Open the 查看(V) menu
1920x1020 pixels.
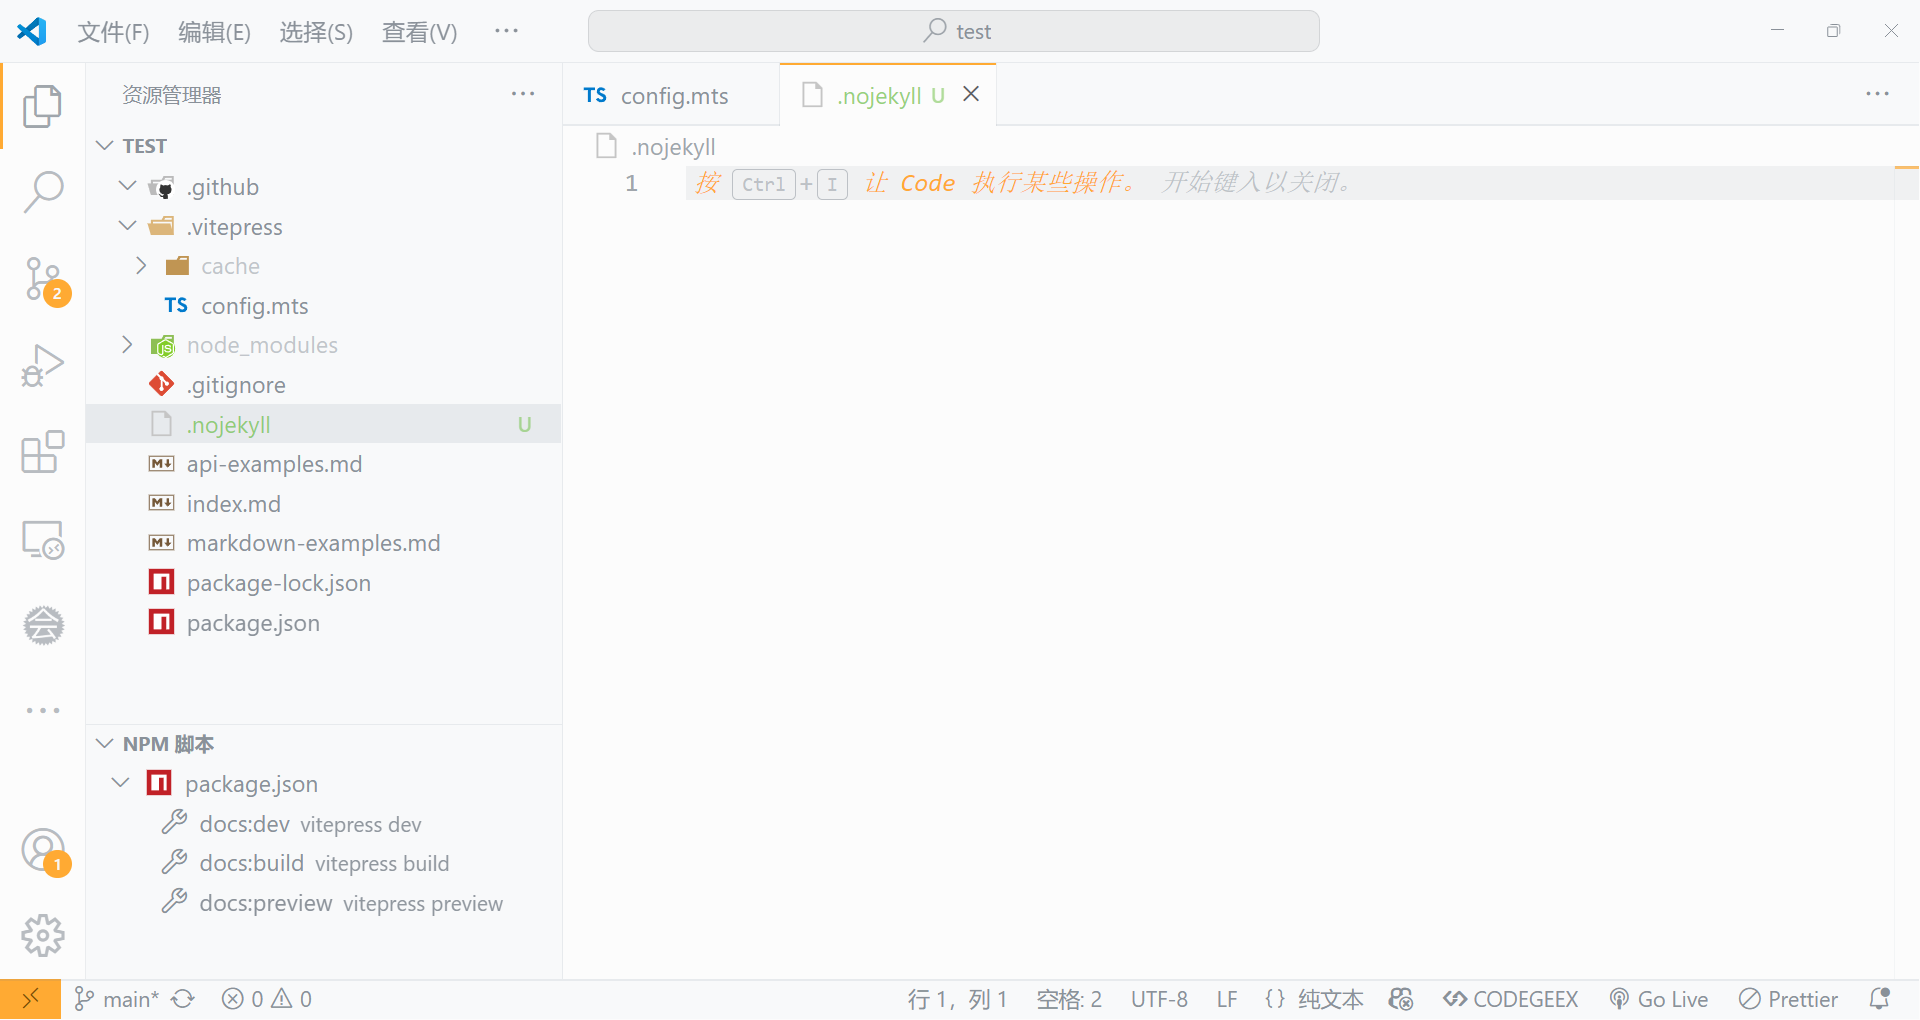pos(419,32)
